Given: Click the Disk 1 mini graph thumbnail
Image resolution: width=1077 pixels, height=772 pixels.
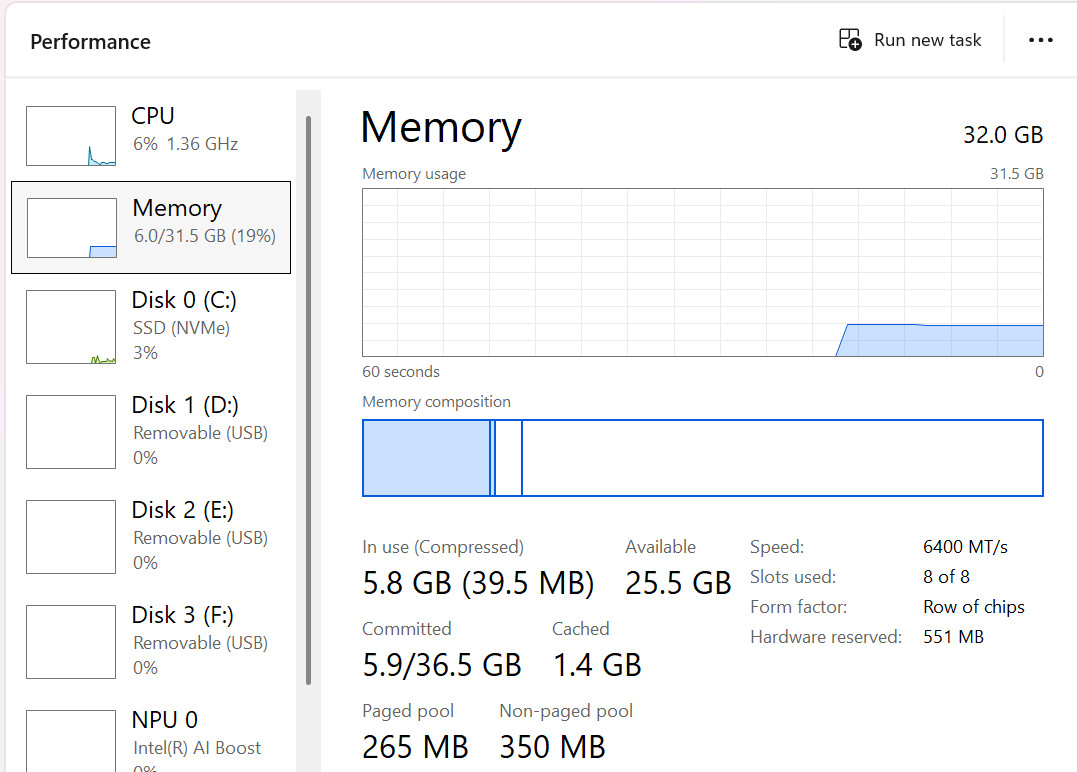Looking at the screenshot, I should pyautogui.click(x=71, y=432).
